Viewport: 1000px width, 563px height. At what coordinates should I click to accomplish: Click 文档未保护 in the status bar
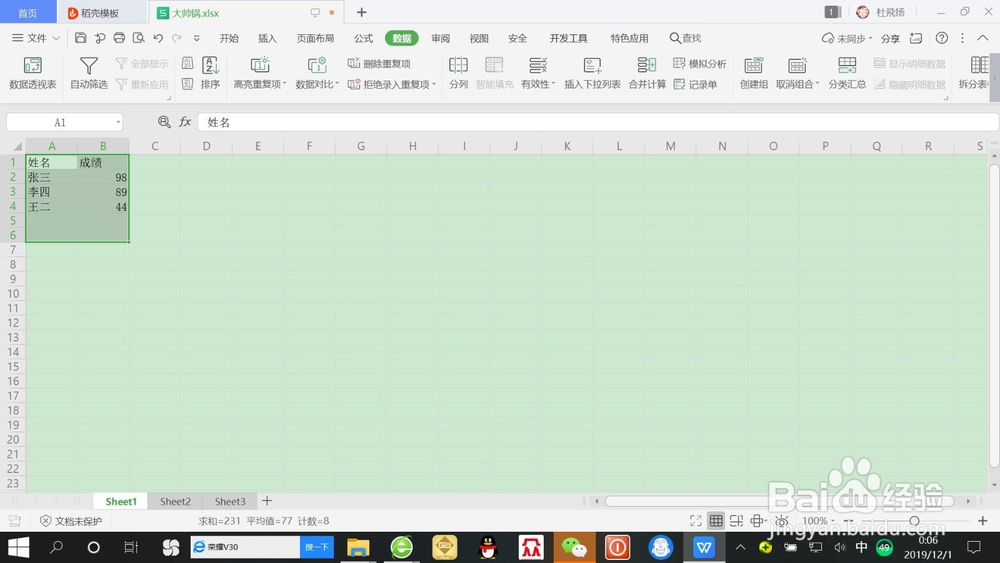(71, 521)
